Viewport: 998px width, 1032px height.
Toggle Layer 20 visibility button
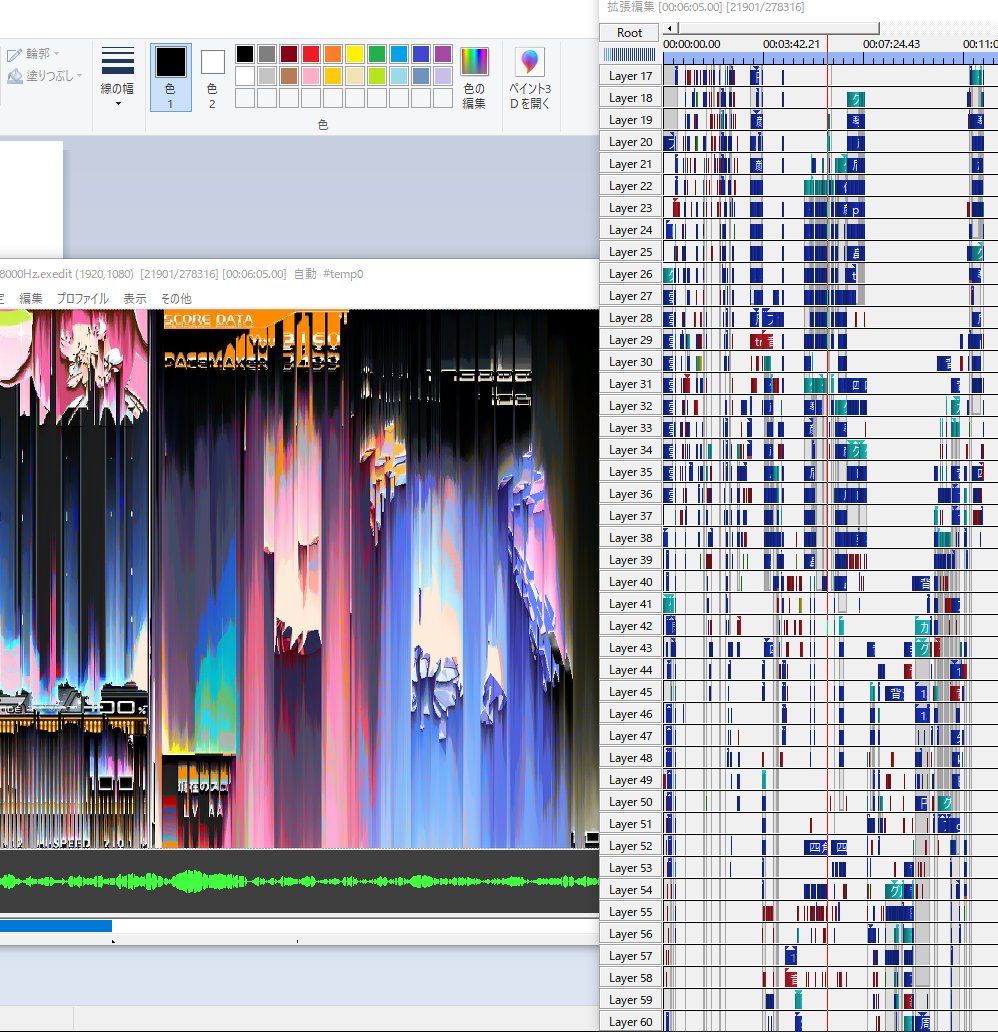pyautogui.click(x=629, y=142)
